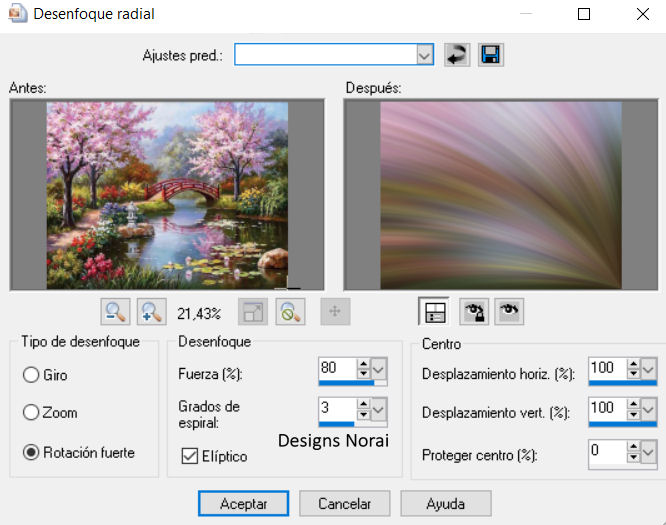Zoom in preview with plus magnifier
Viewport: 666px width, 525px height.
click(x=151, y=312)
